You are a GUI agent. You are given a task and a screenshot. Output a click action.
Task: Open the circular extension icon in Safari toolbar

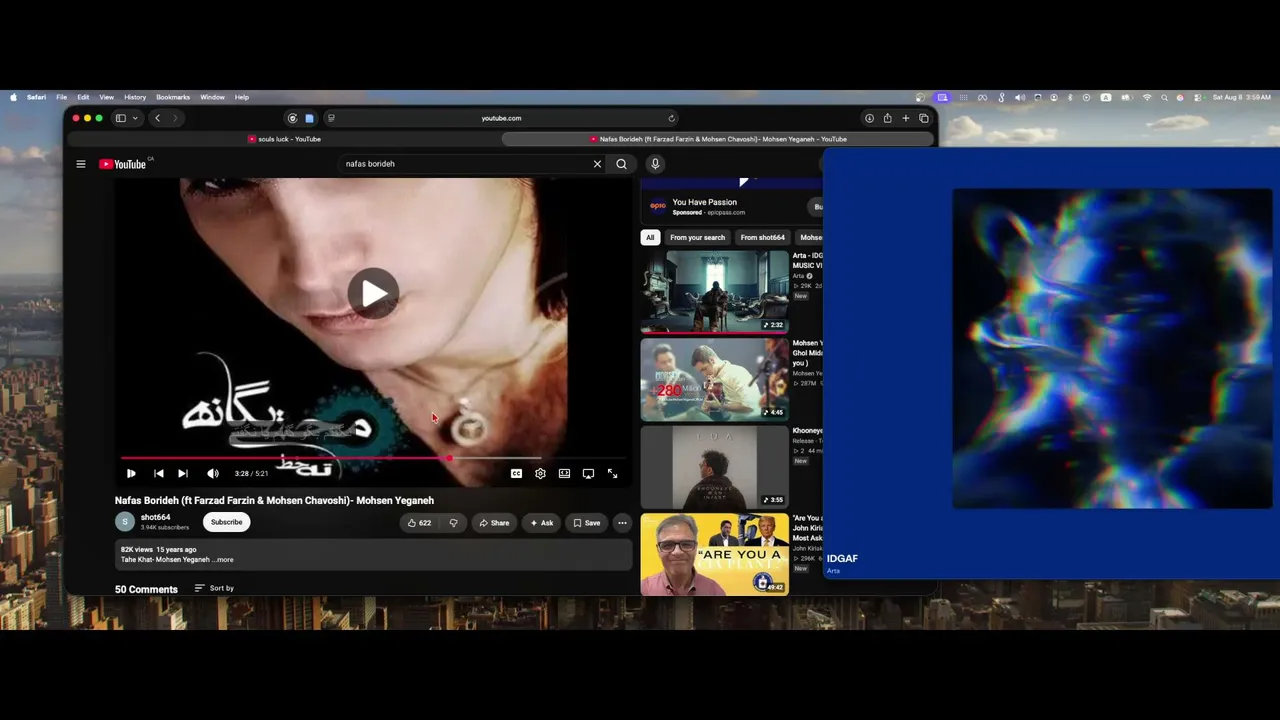292,118
